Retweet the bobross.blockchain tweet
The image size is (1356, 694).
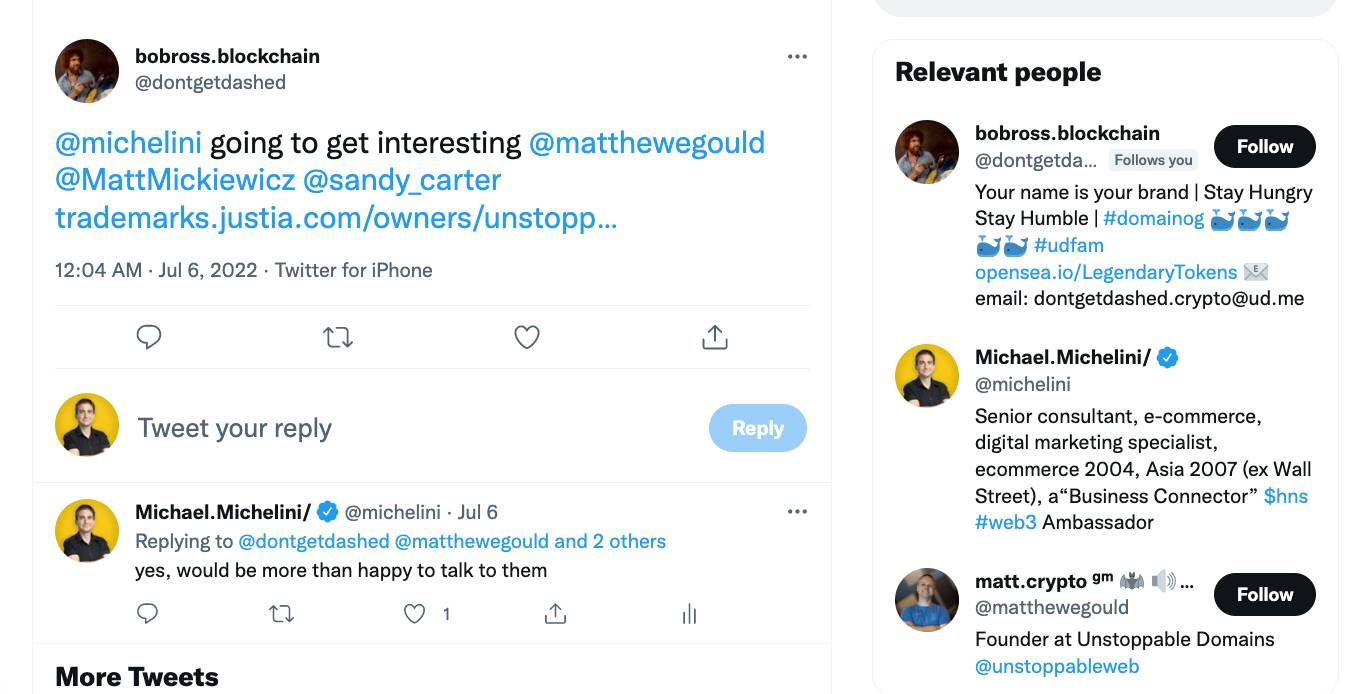pyautogui.click(x=338, y=338)
